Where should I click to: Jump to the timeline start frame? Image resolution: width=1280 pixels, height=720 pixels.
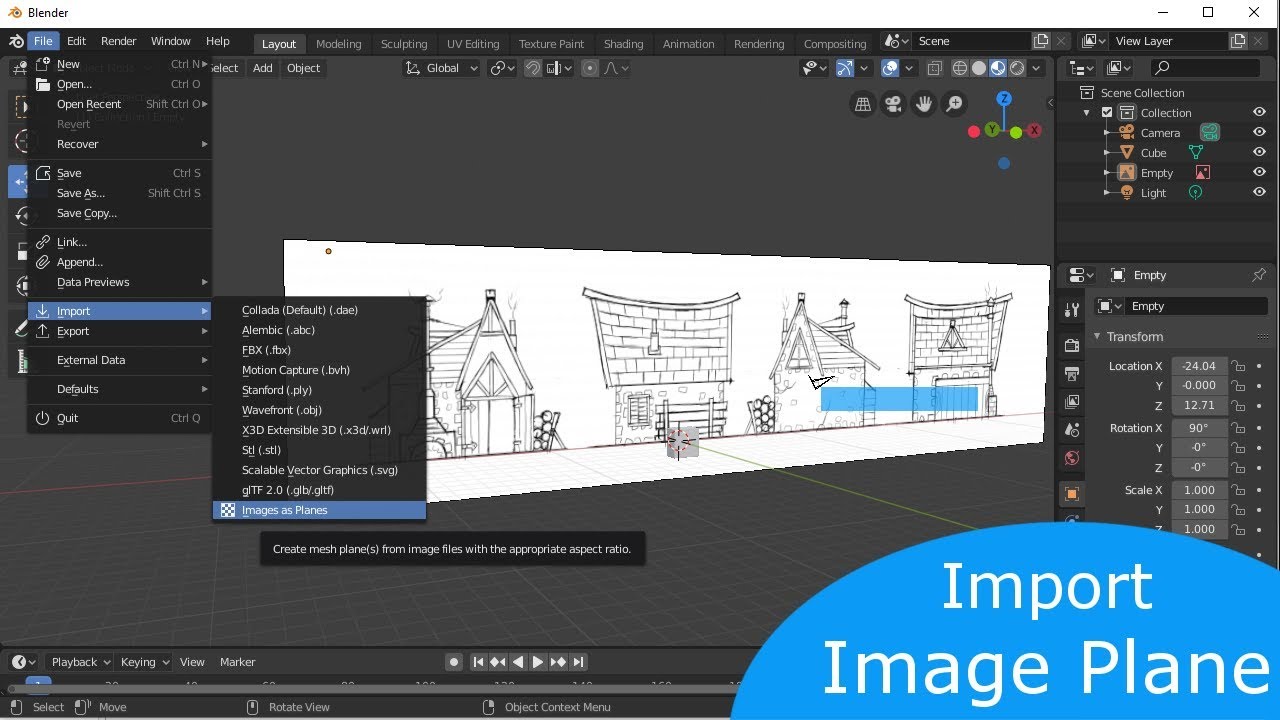coord(478,662)
